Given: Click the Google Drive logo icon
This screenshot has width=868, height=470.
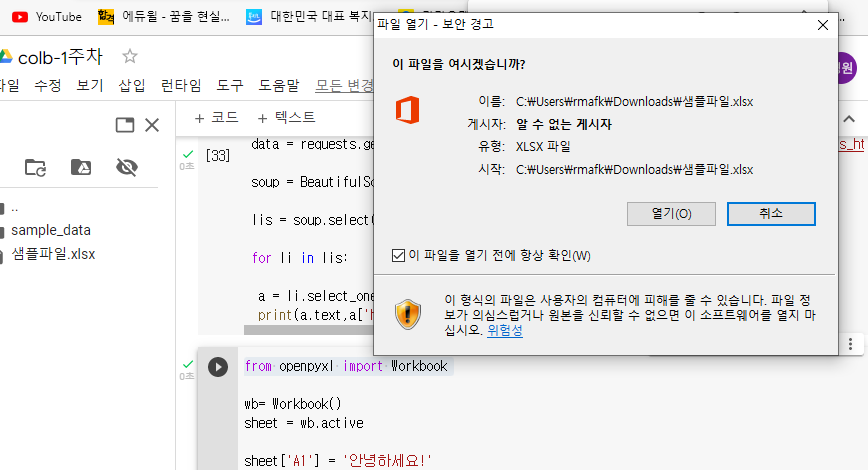Looking at the screenshot, I should point(6,56).
